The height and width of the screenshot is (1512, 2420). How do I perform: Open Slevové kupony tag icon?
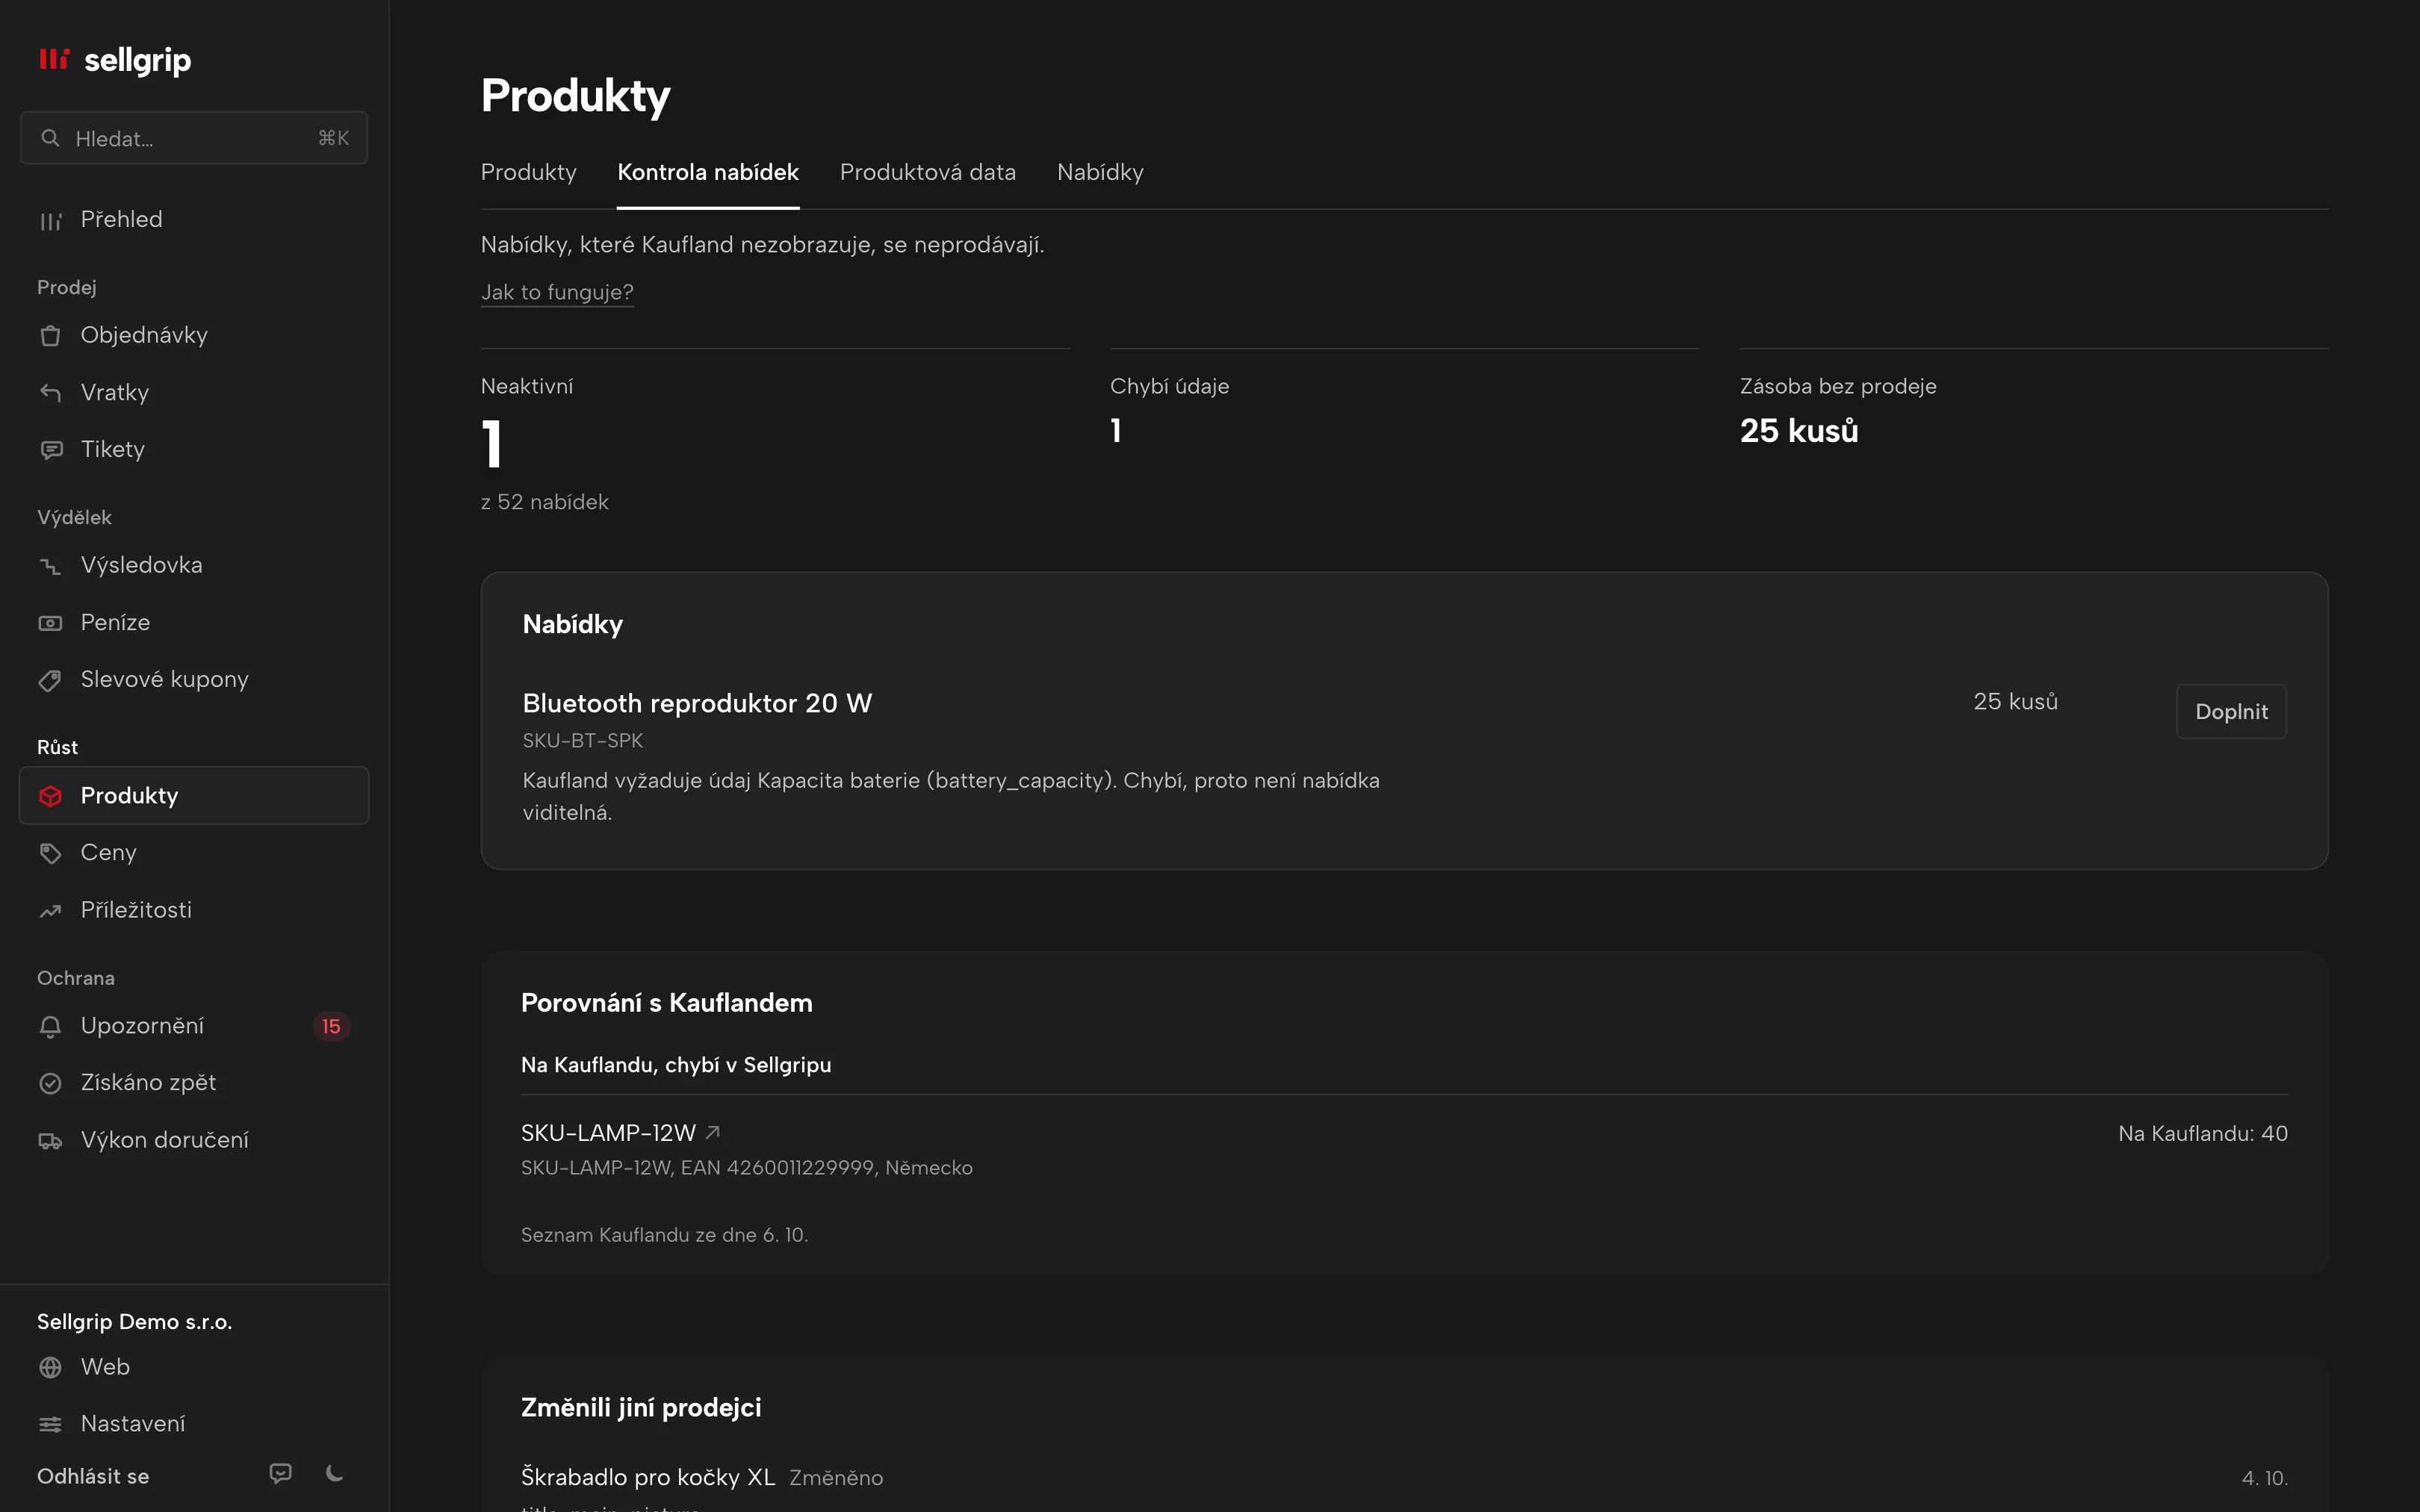pyautogui.click(x=50, y=680)
